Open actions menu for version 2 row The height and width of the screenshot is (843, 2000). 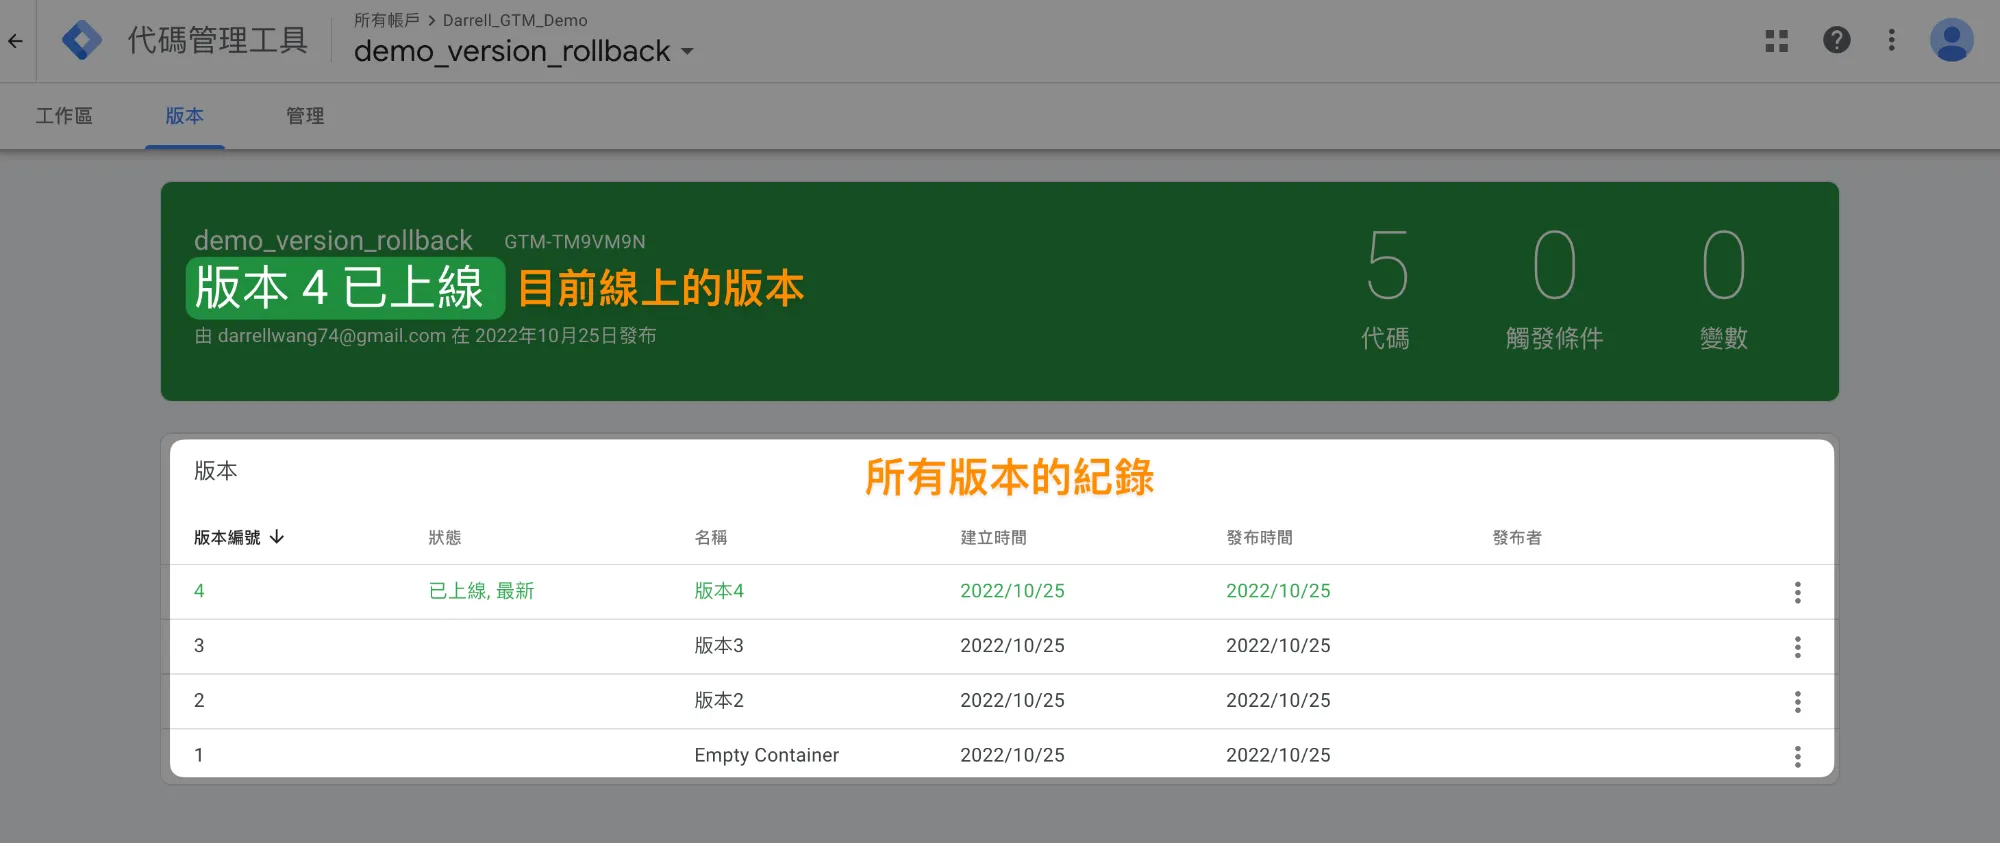1797,702
